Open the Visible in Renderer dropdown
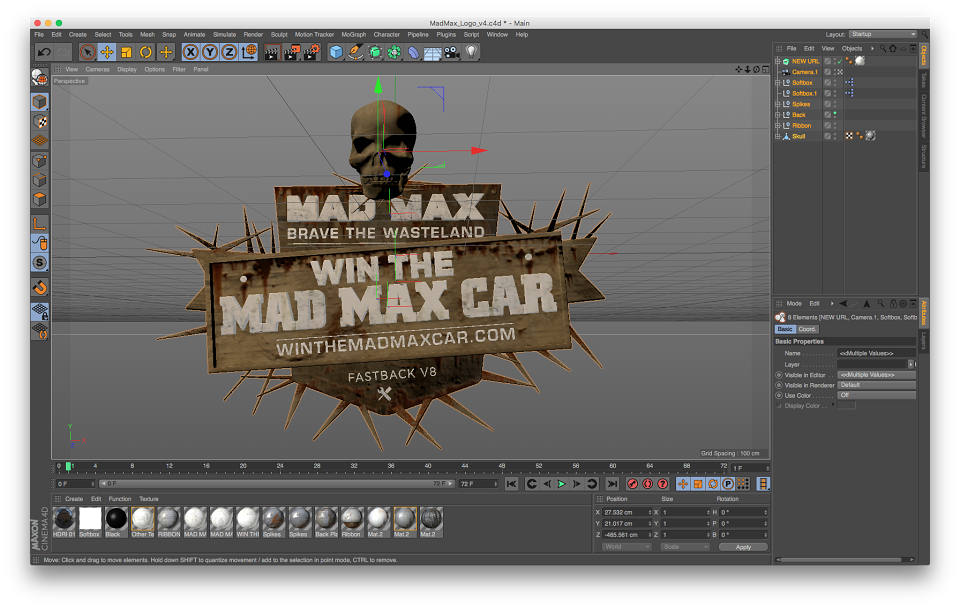This screenshot has width=960, height=608. coord(876,385)
